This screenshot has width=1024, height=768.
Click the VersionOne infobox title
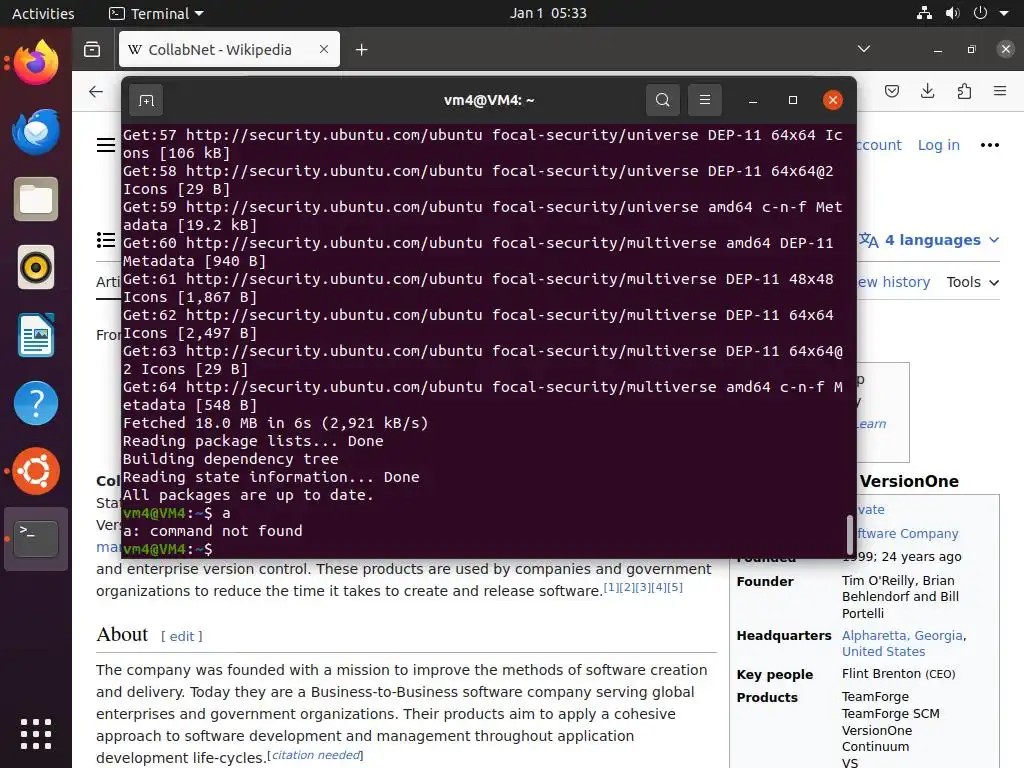[909, 481]
